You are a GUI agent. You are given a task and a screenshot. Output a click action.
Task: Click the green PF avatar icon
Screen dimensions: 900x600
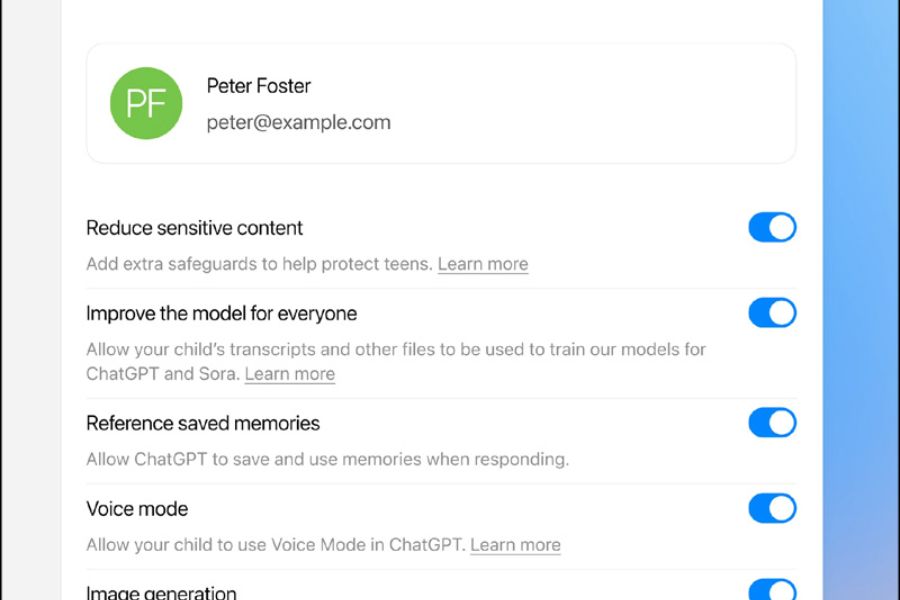click(146, 103)
